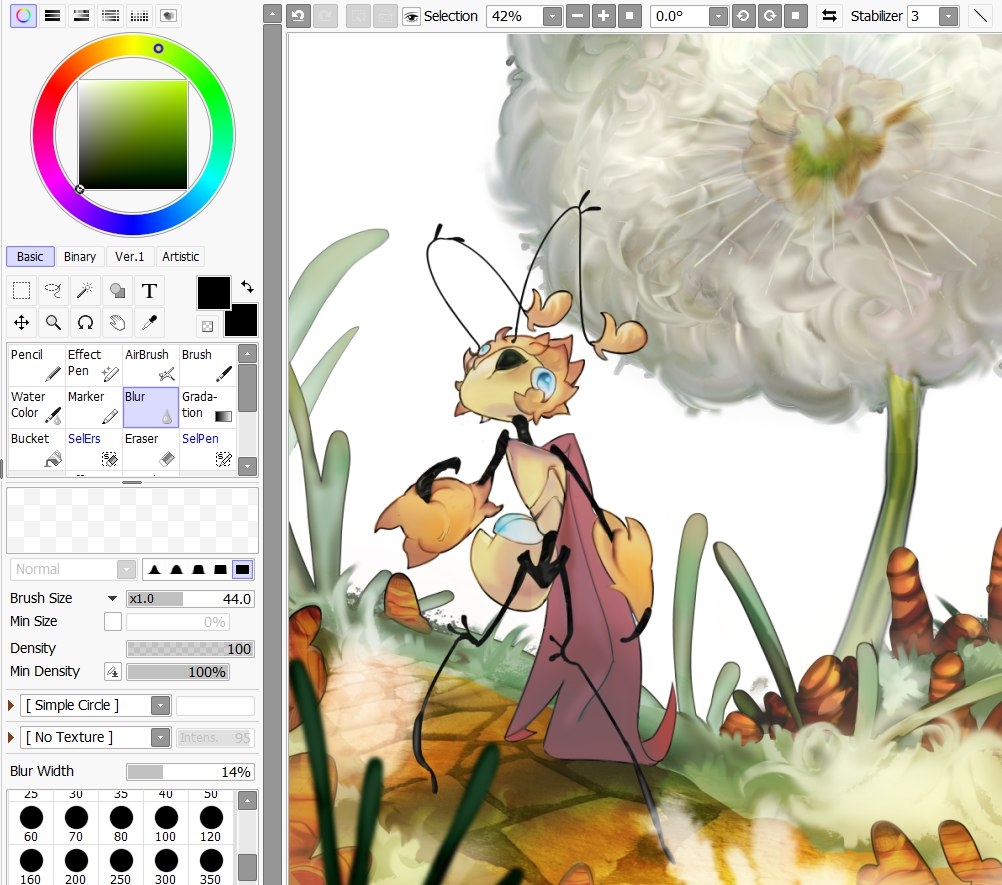Choose the Eyedropper color picker tool
The height and width of the screenshot is (885, 1002).
coord(149,322)
